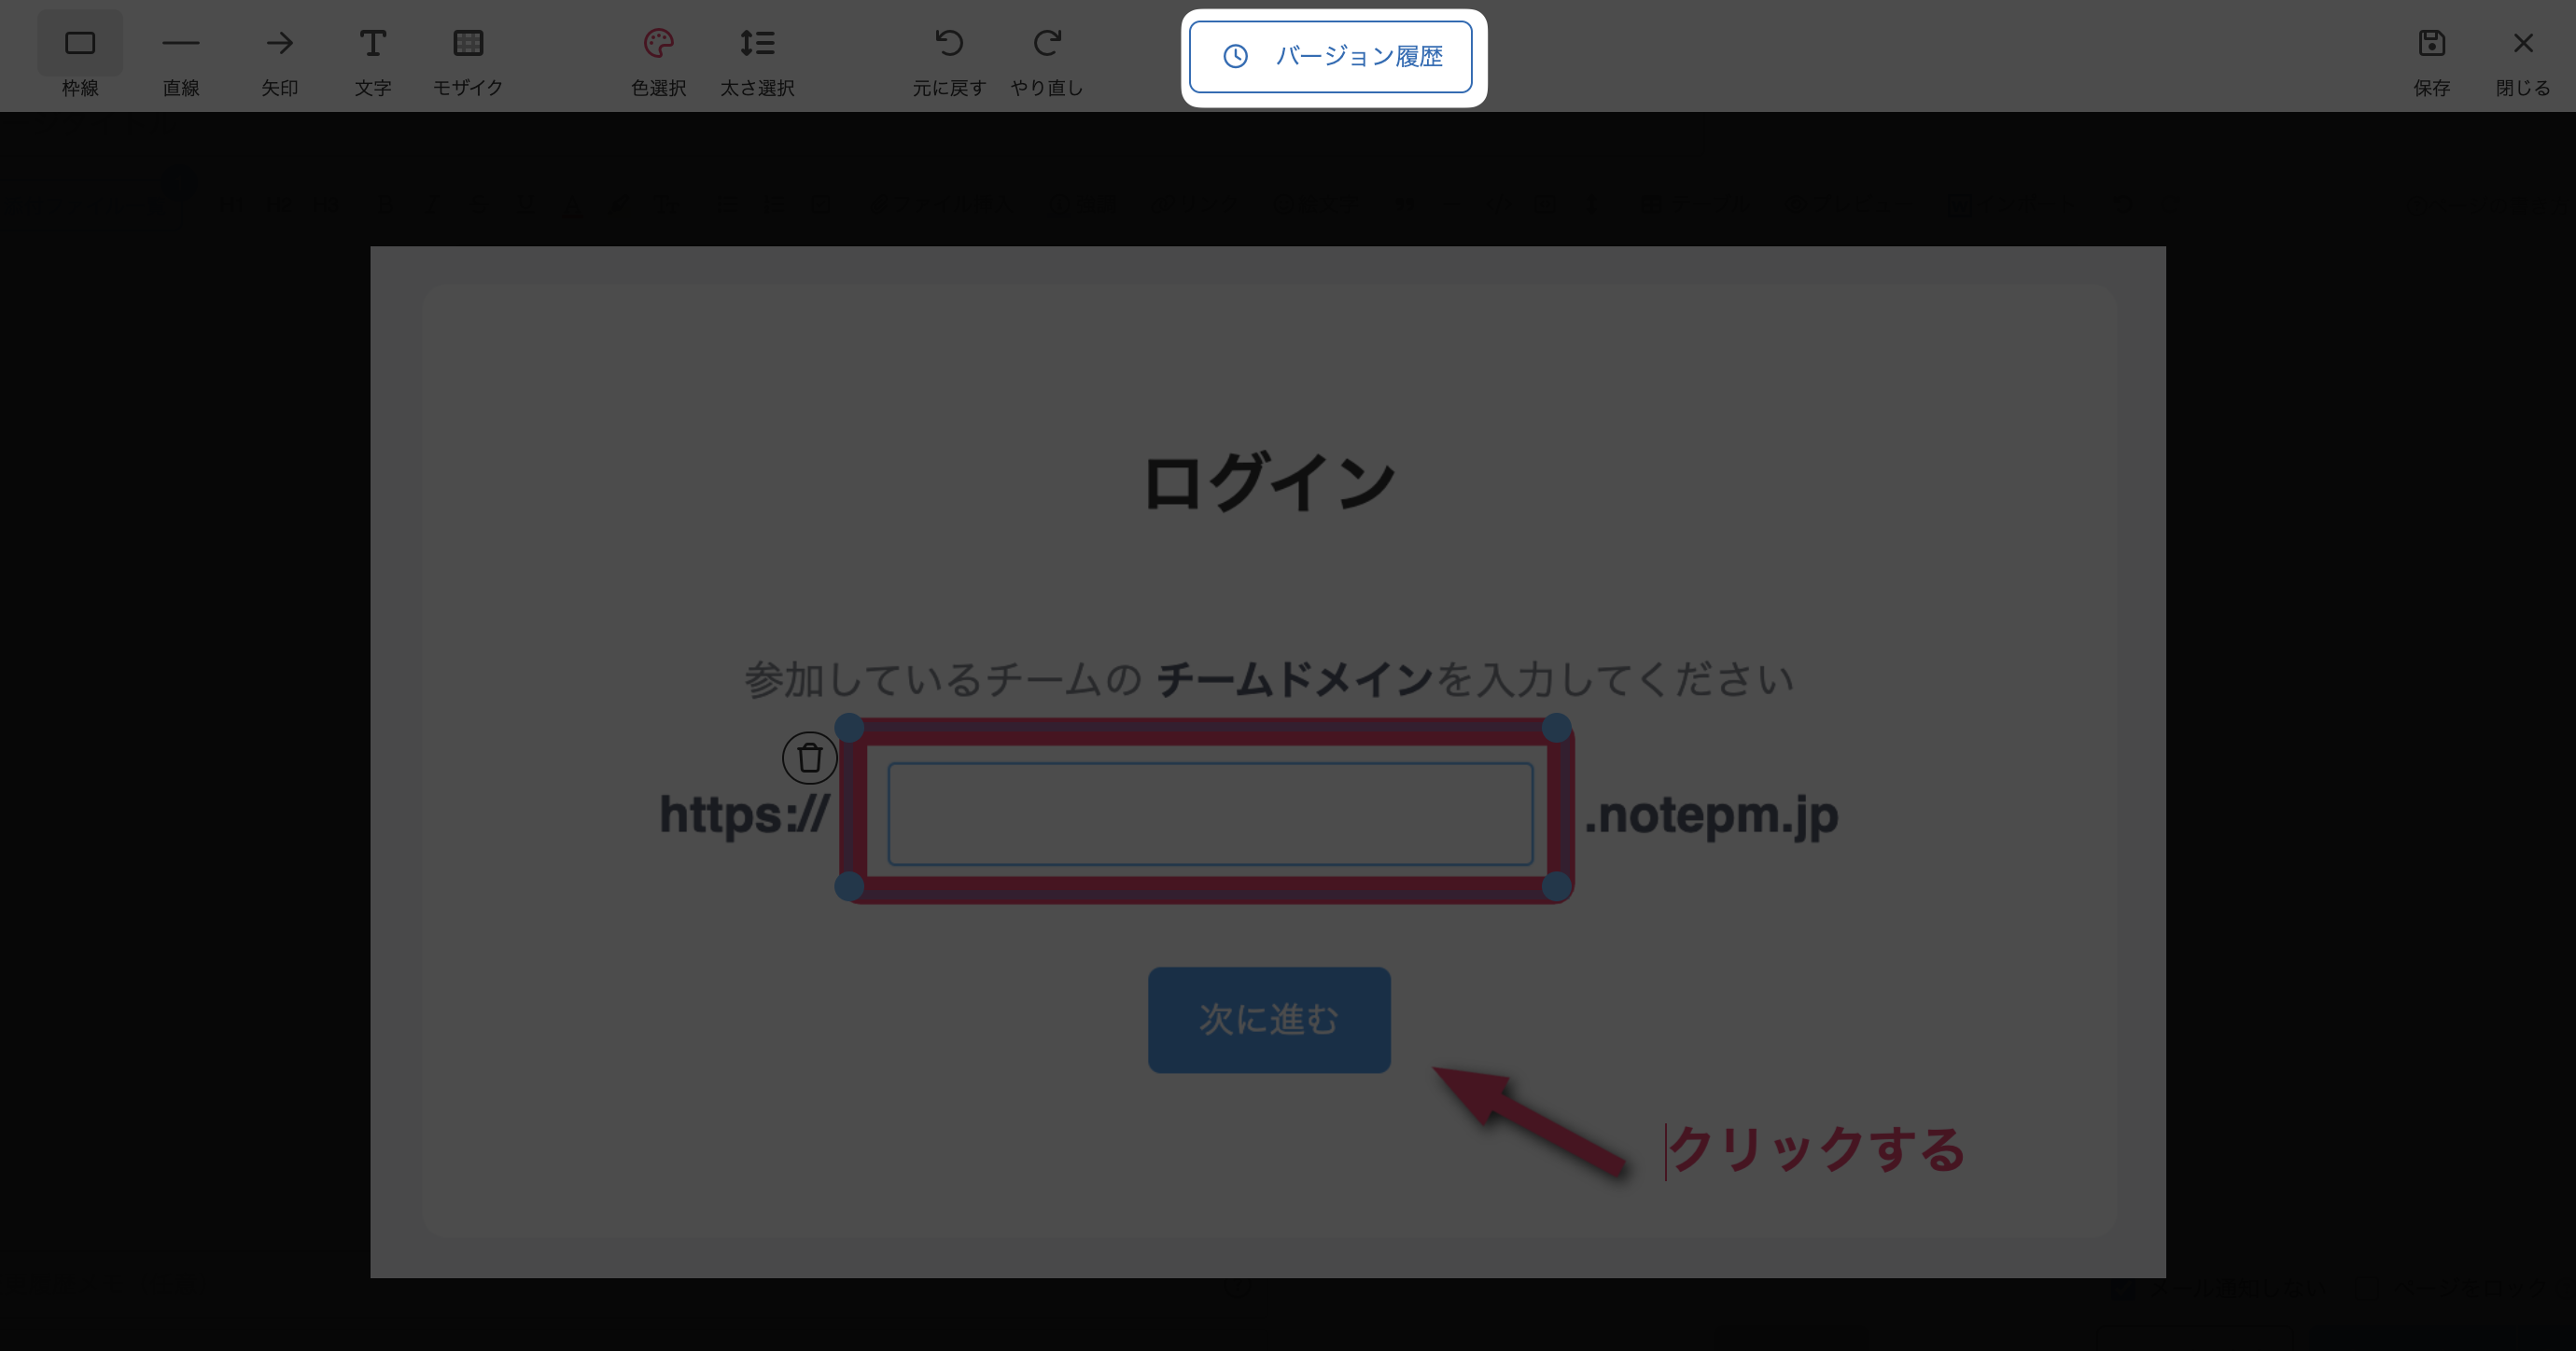Click bottom-right handle of red frame
The image size is (2576, 1351).
point(1556,885)
